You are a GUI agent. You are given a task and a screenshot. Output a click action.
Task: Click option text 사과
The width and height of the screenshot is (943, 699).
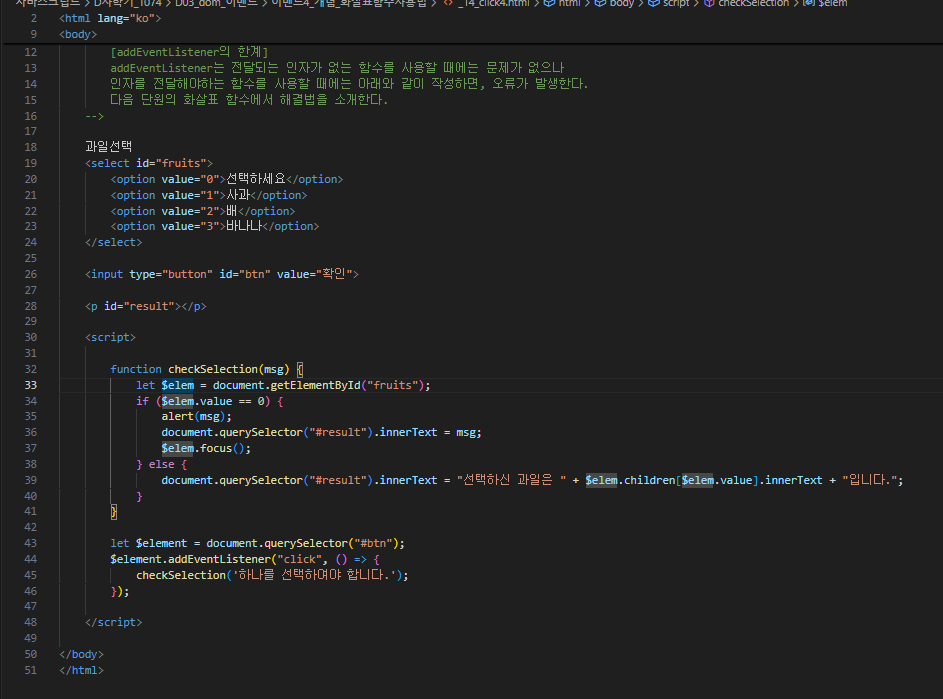coord(238,195)
